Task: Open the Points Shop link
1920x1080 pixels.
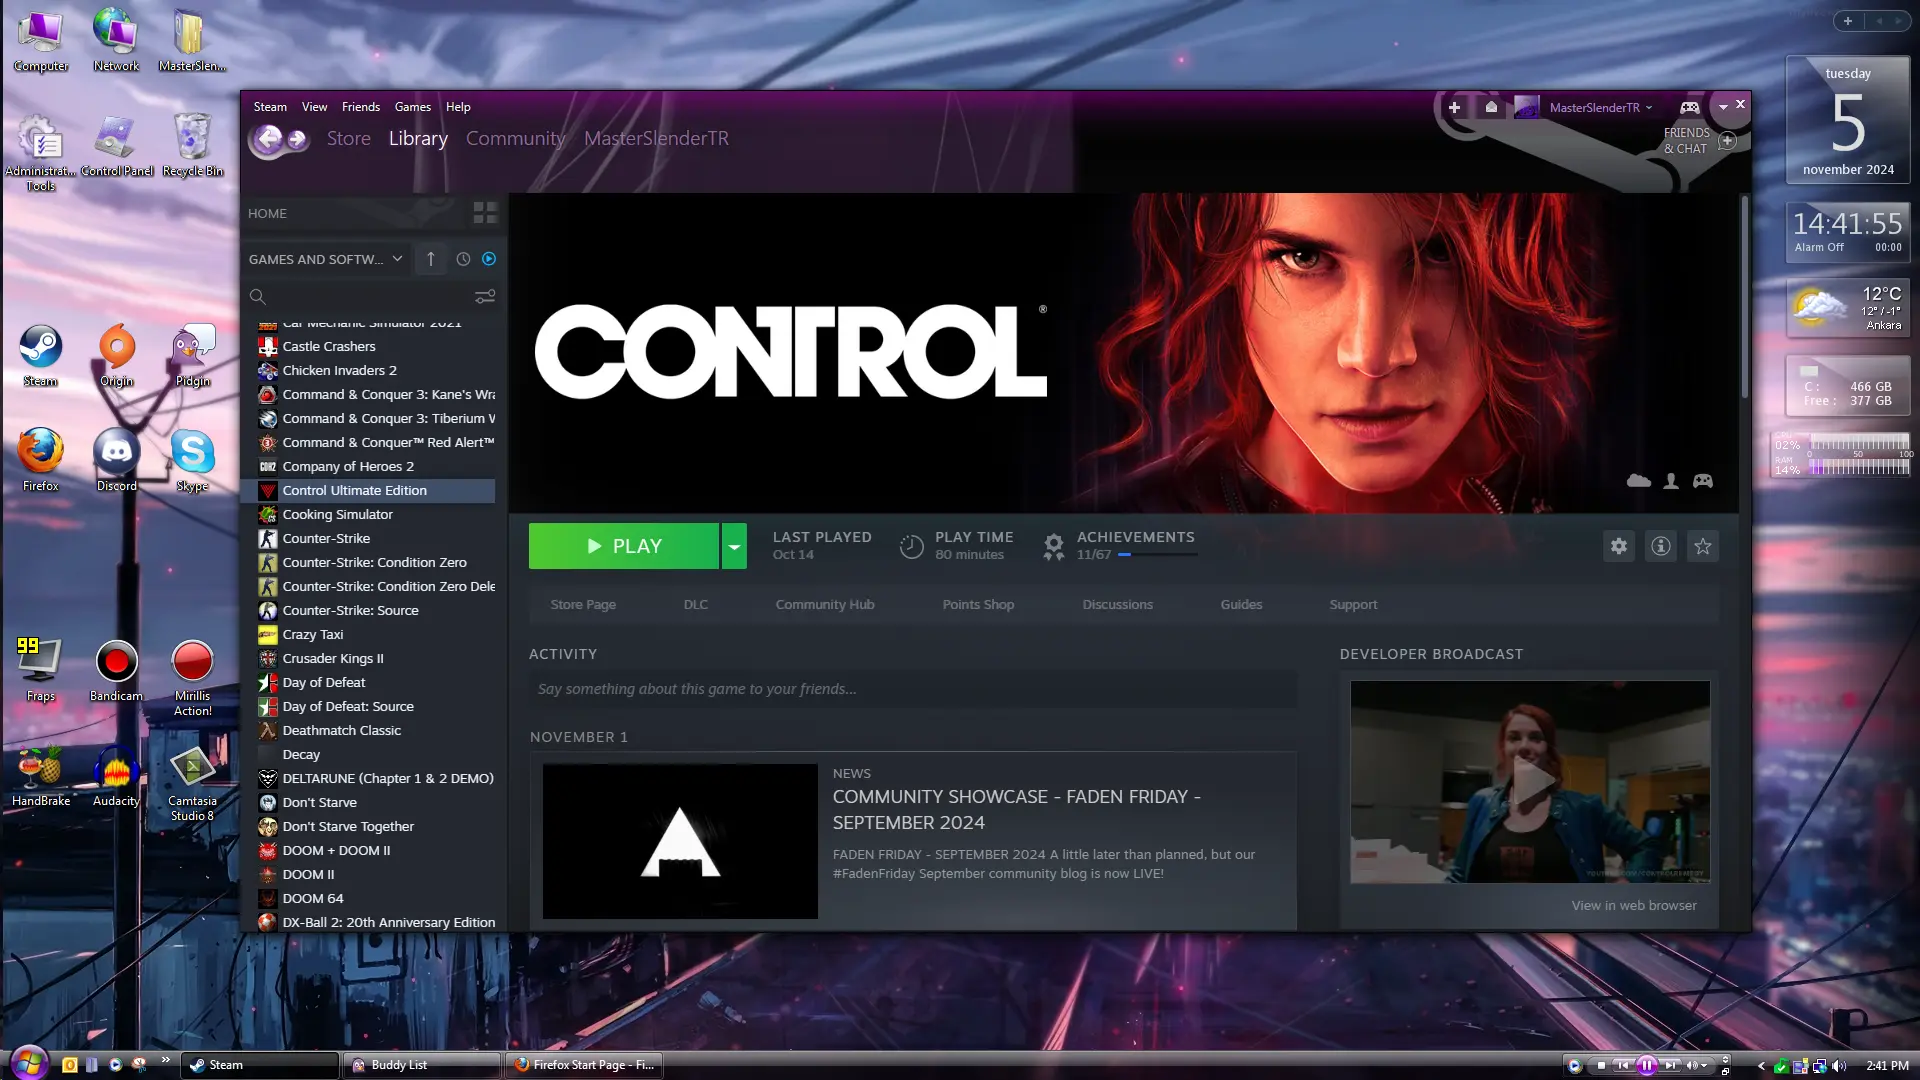Action: 978,605
